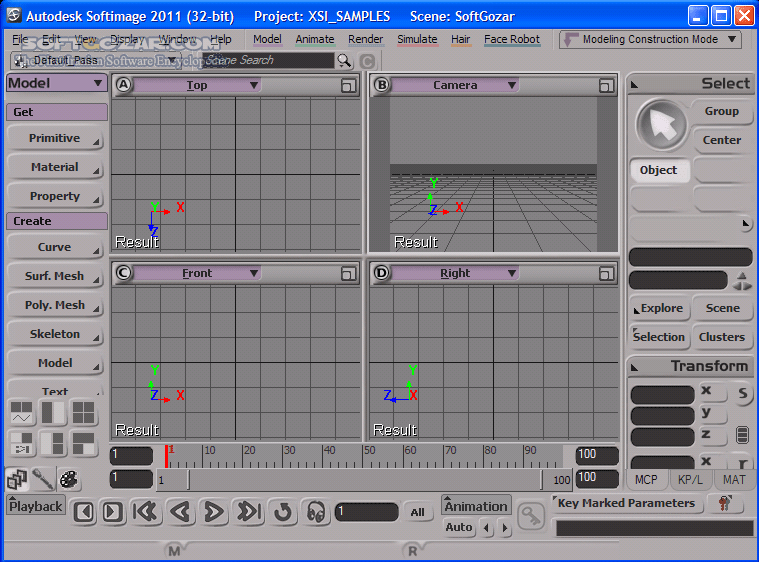Click the stacked windows icon
The width and height of the screenshot is (759, 562).
(x=17, y=479)
